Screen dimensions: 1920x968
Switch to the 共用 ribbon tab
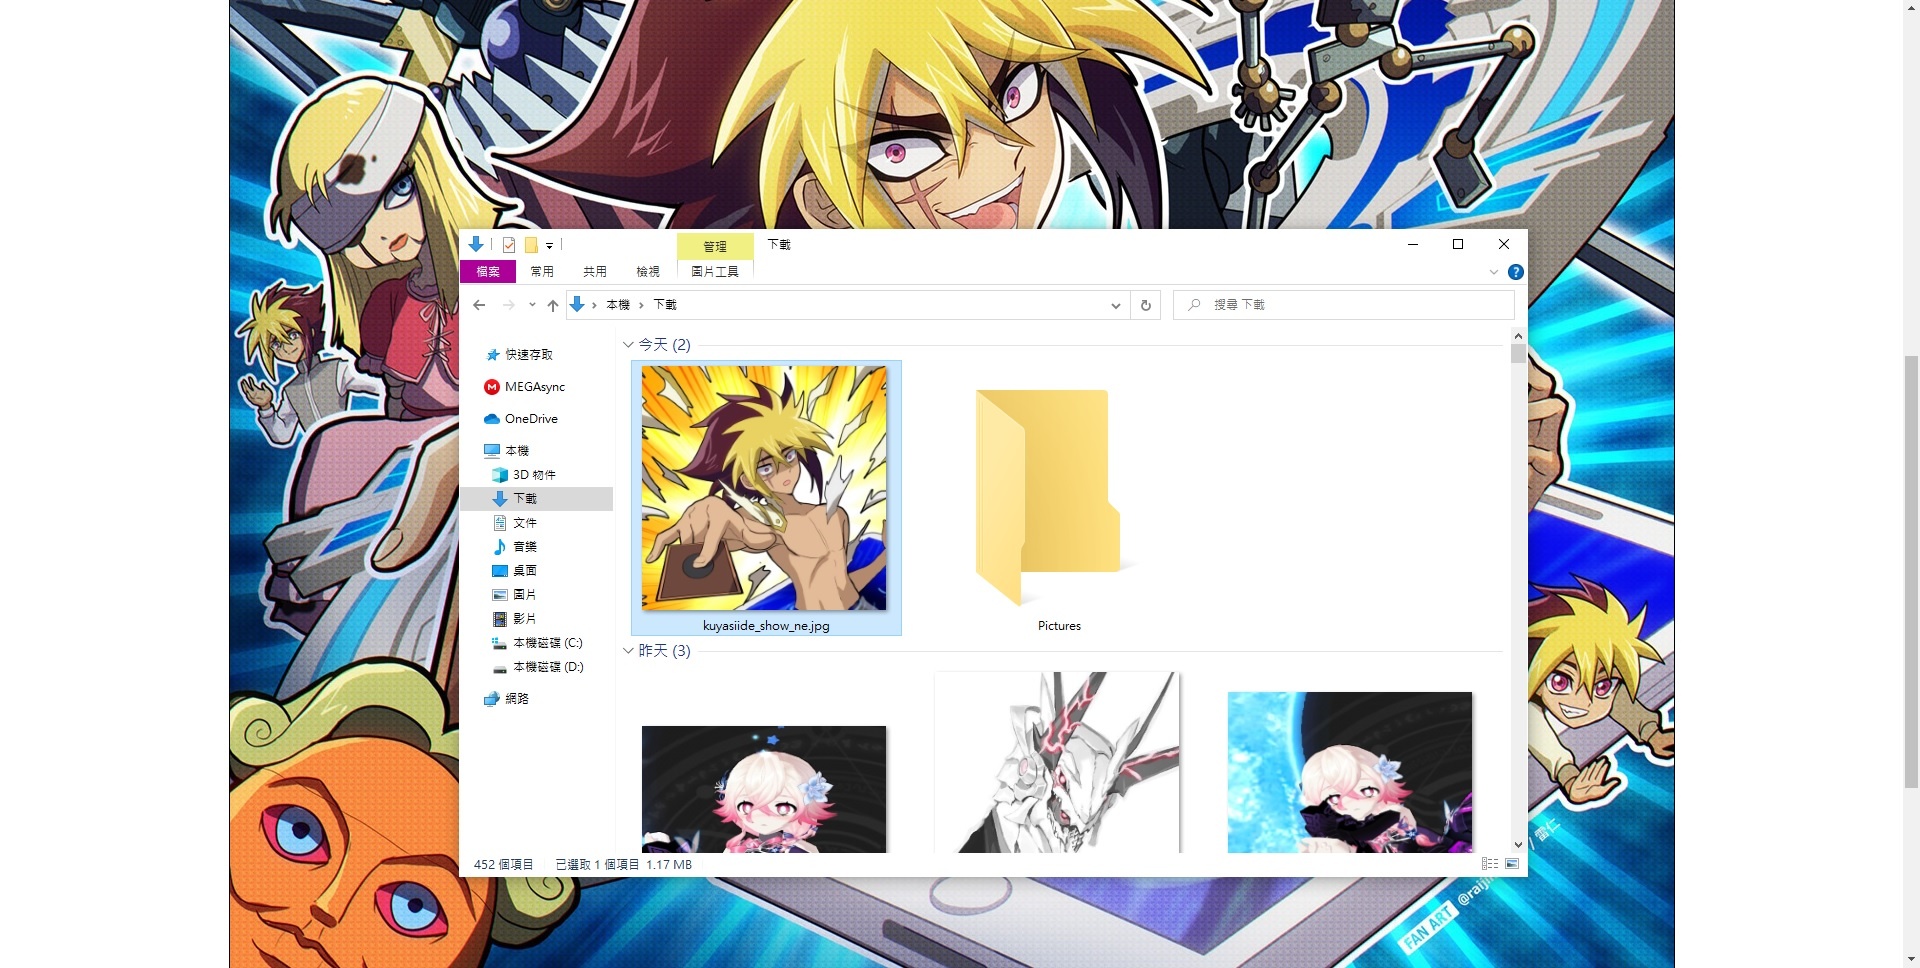595,271
